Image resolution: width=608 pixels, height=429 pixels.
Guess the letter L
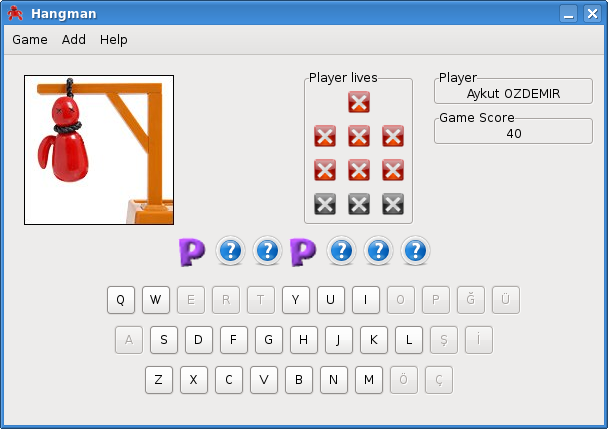click(409, 340)
